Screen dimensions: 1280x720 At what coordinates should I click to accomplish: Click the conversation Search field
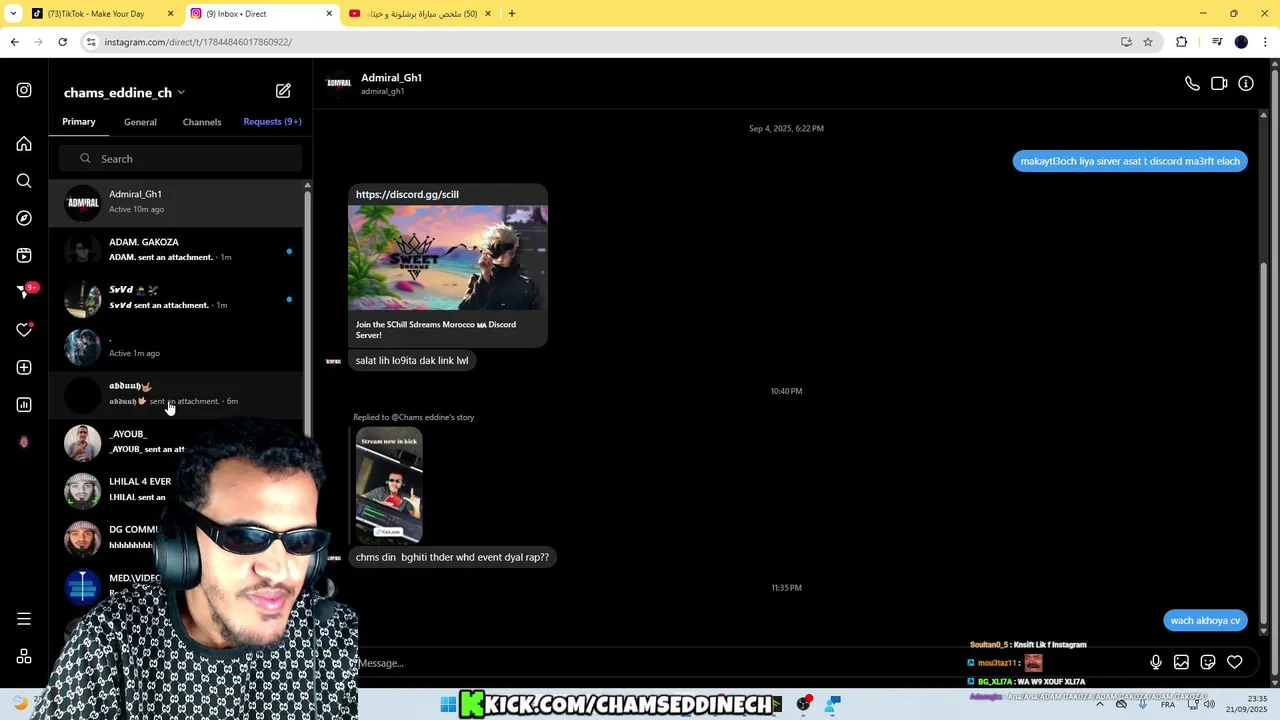click(180, 159)
